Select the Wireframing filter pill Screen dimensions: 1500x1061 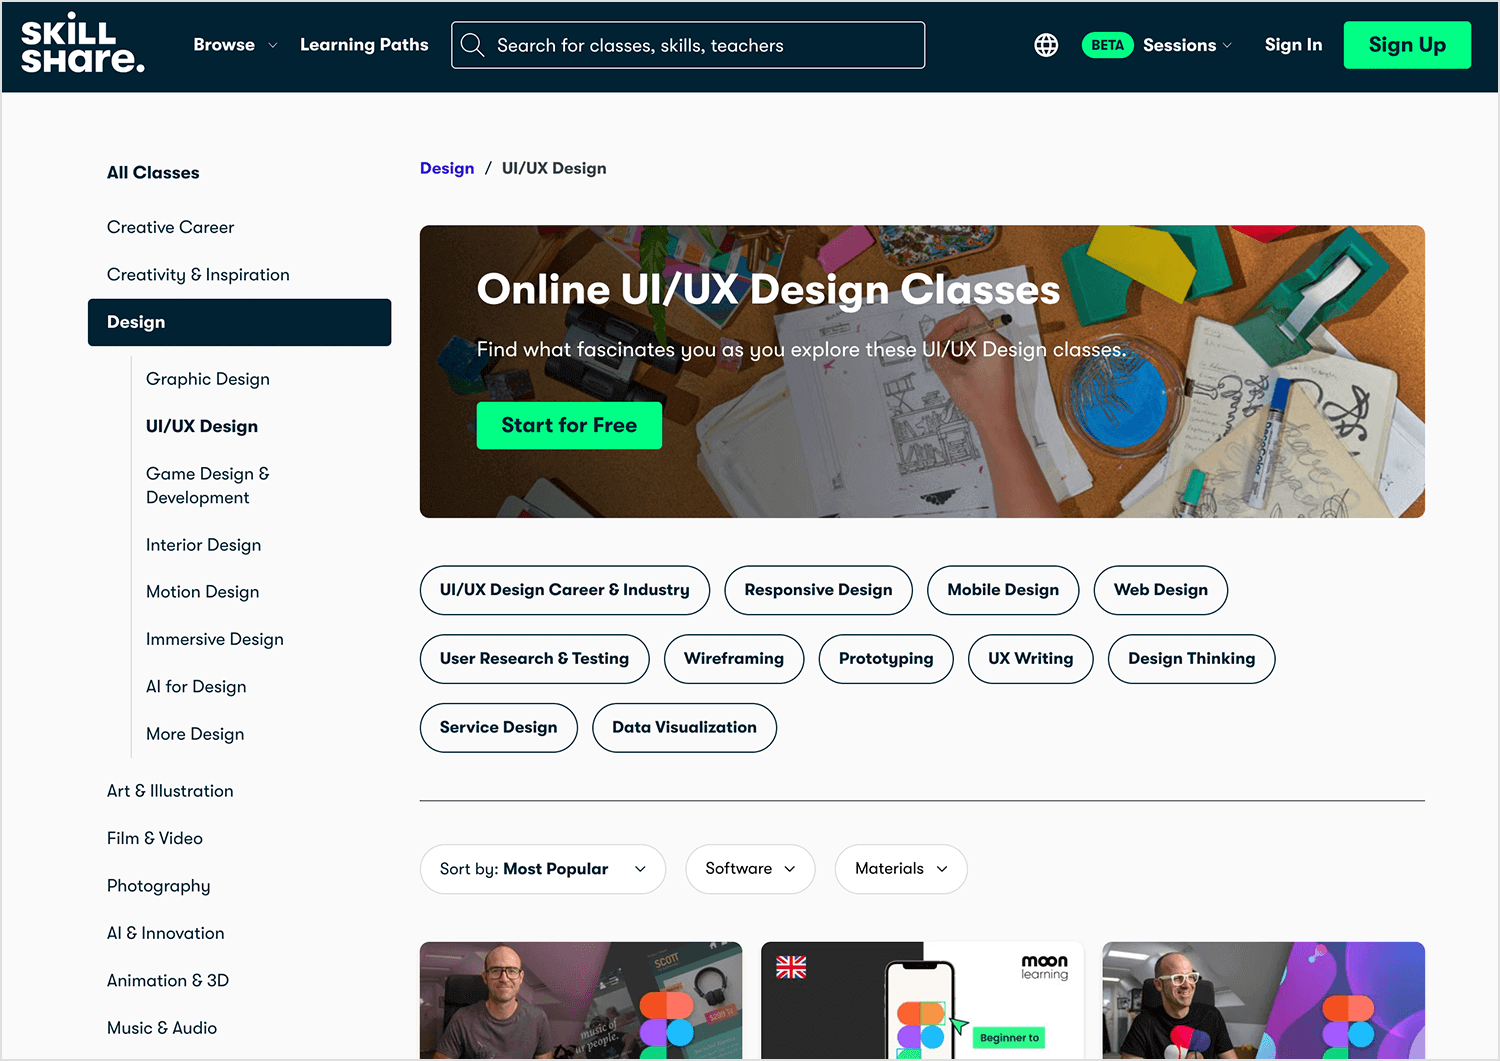(x=734, y=659)
